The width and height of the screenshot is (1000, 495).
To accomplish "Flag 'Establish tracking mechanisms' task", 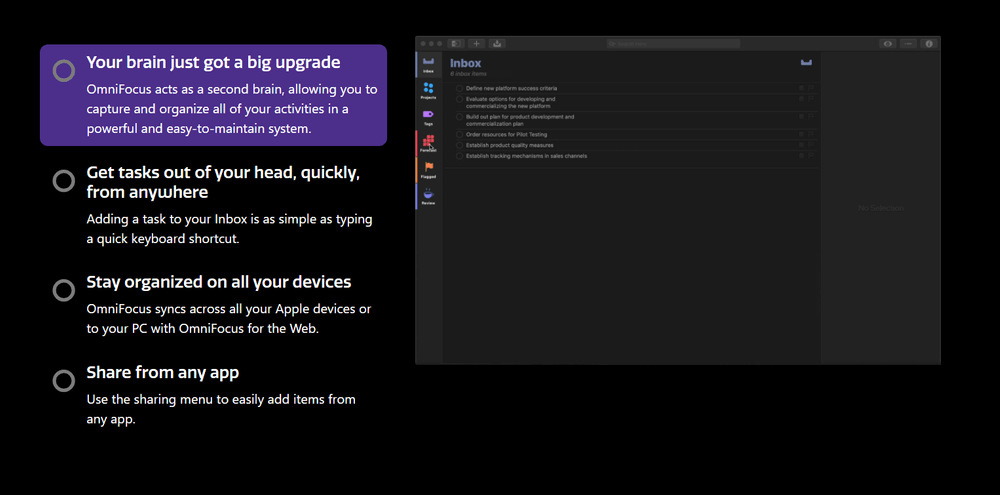I will pyautogui.click(x=811, y=156).
